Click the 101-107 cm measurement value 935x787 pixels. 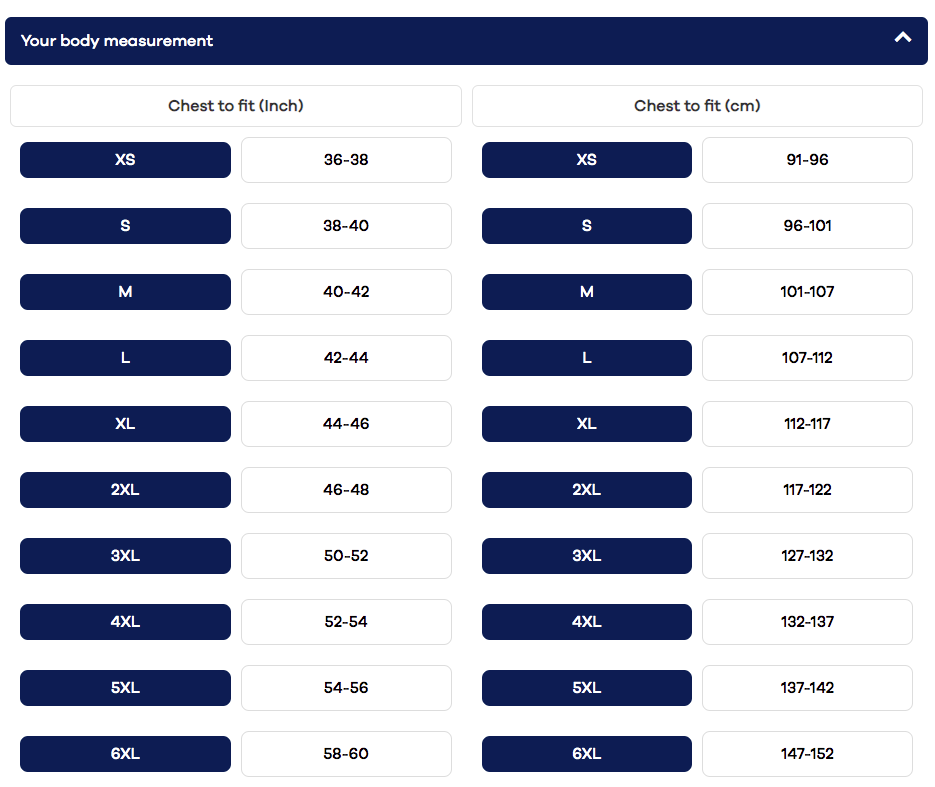click(807, 292)
